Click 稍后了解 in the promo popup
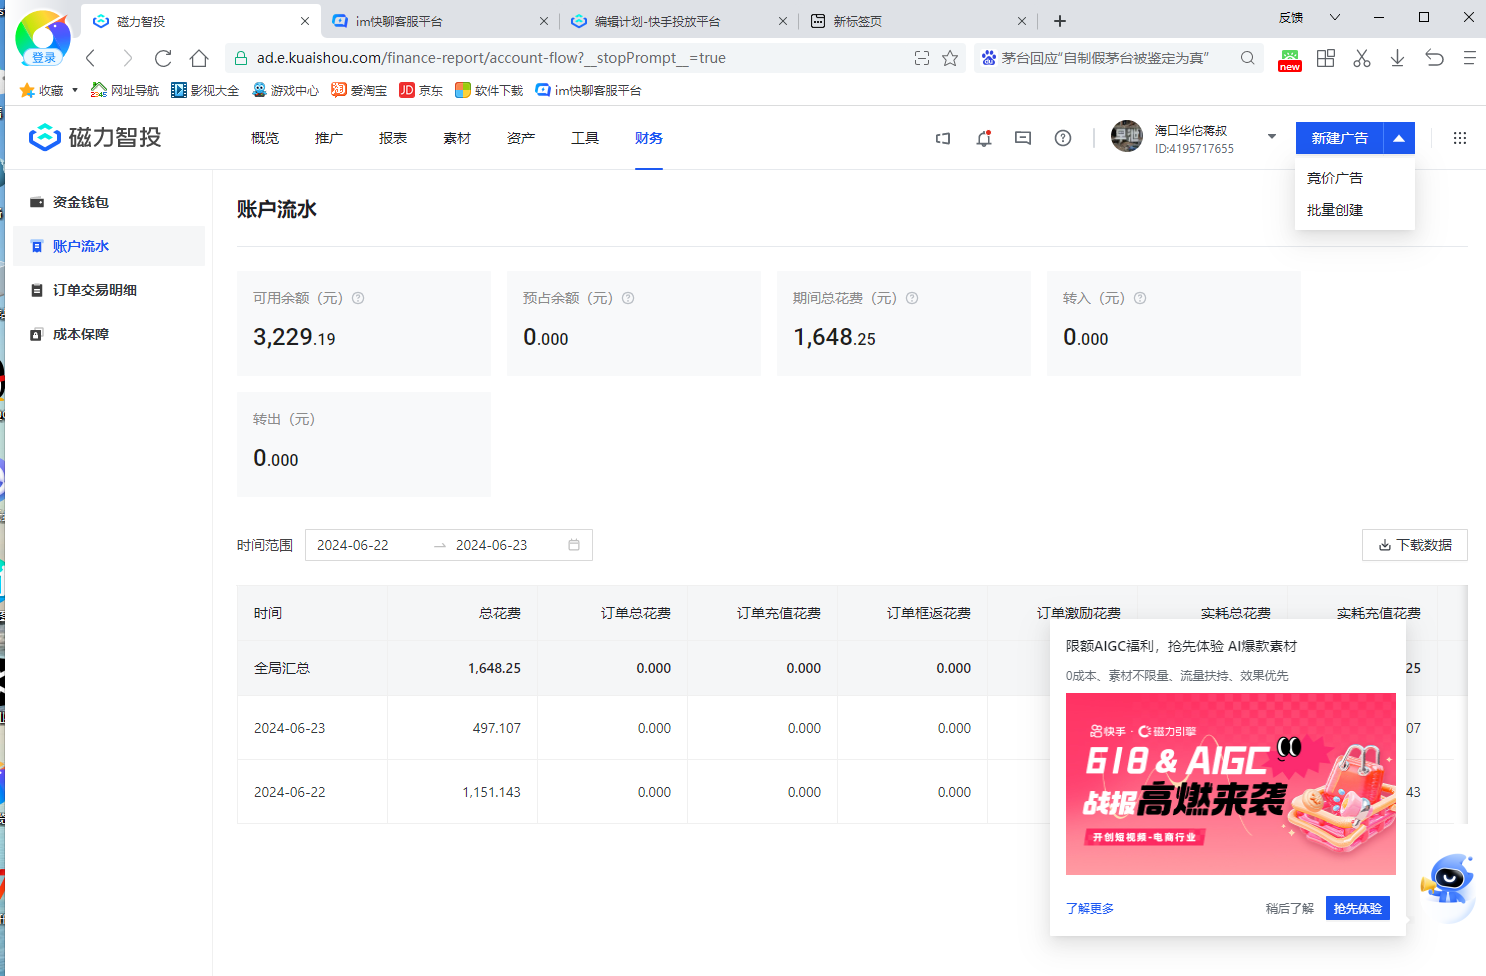The height and width of the screenshot is (976, 1486). 1290,908
